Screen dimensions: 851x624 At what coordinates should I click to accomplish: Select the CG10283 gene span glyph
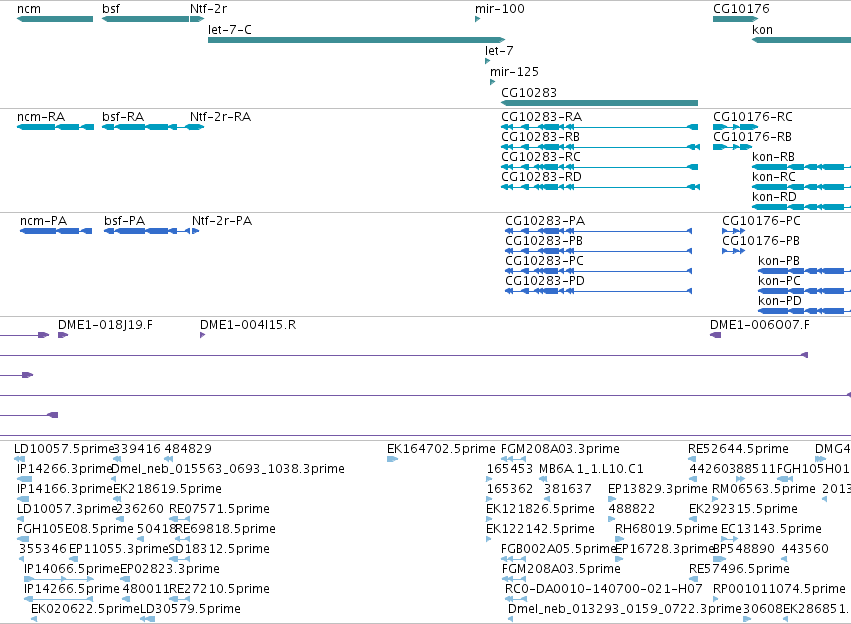pyautogui.click(x=599, y=103)
